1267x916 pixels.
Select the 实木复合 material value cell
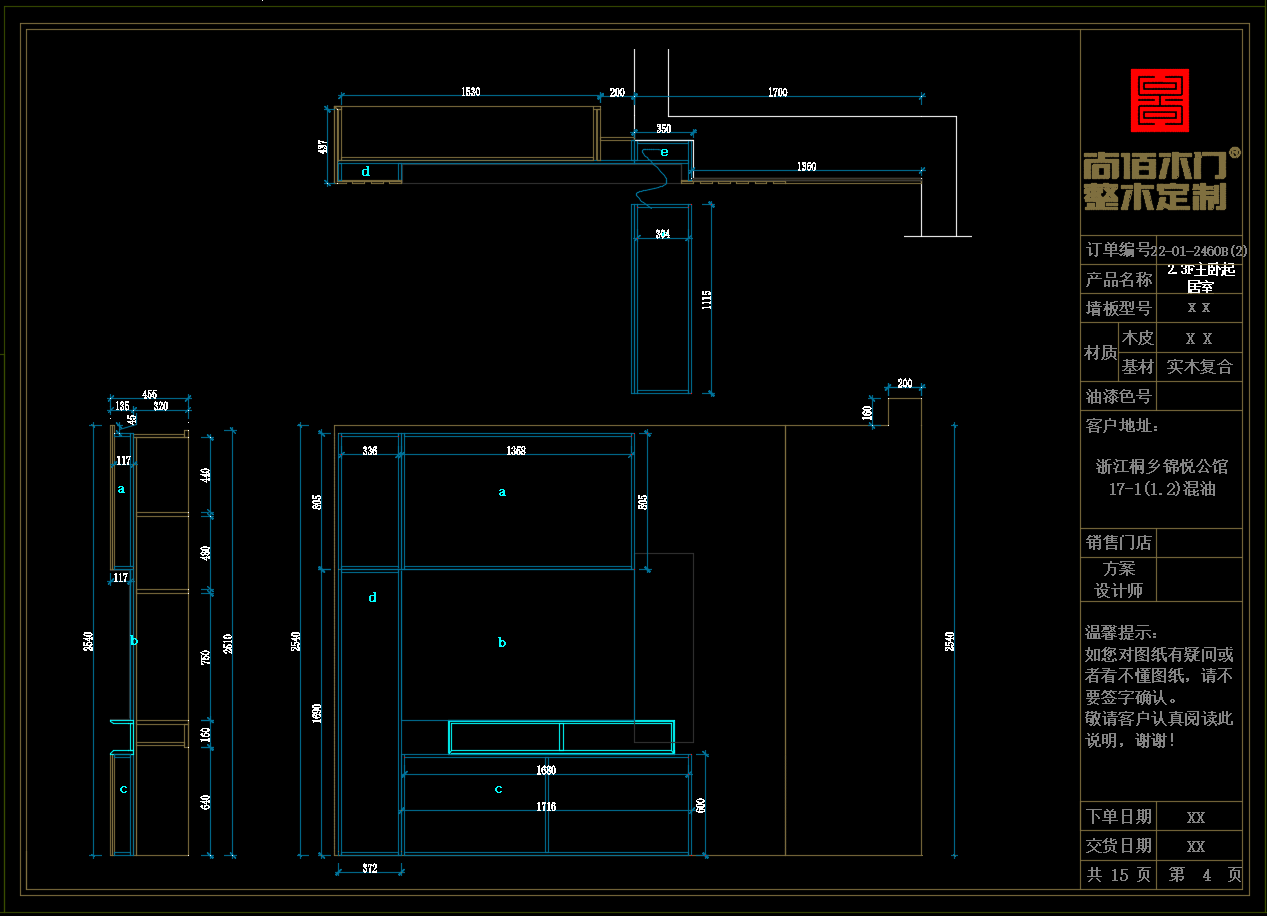pos(1199,367)
